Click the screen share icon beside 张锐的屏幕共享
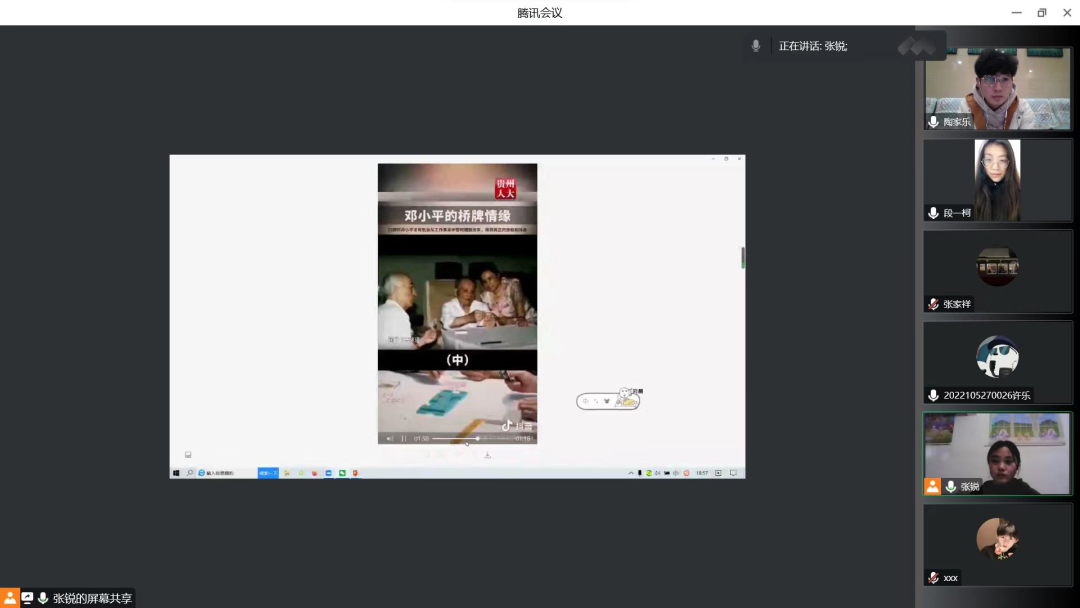Screen dimensions: 1080x608 tap(27, 598)
